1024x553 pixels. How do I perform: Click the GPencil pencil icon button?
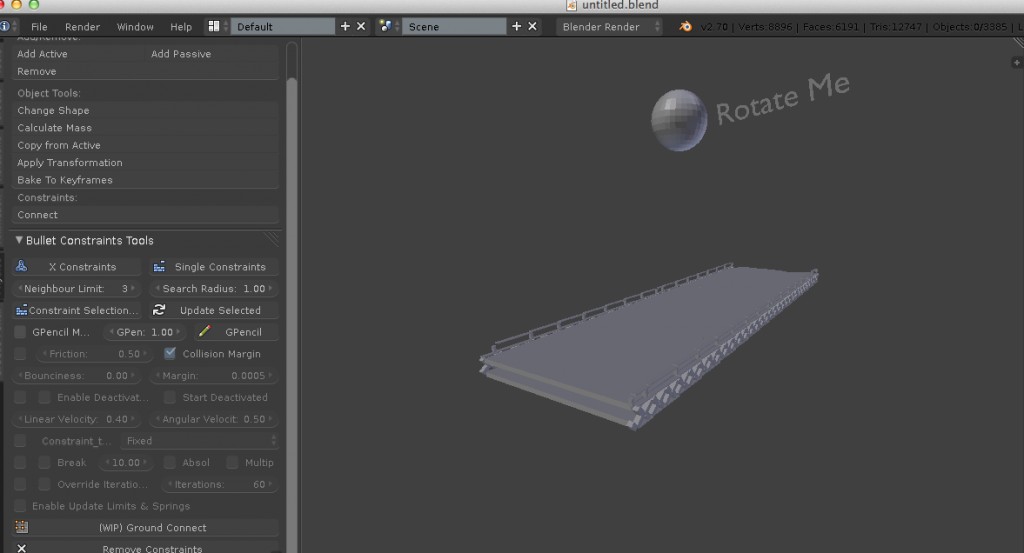tap(204, 332)
